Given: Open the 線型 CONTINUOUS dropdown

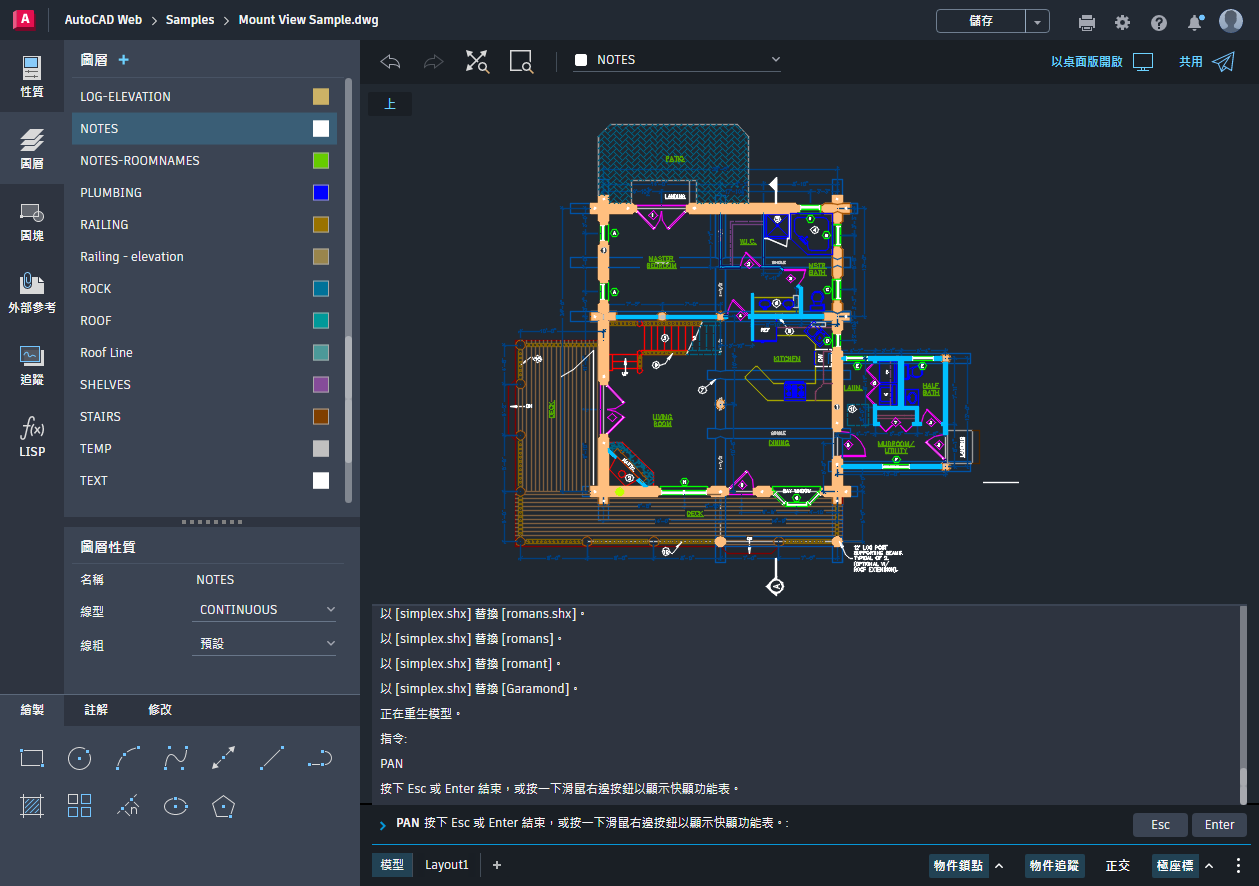Looking at the screenshot, I should (264, 609).
